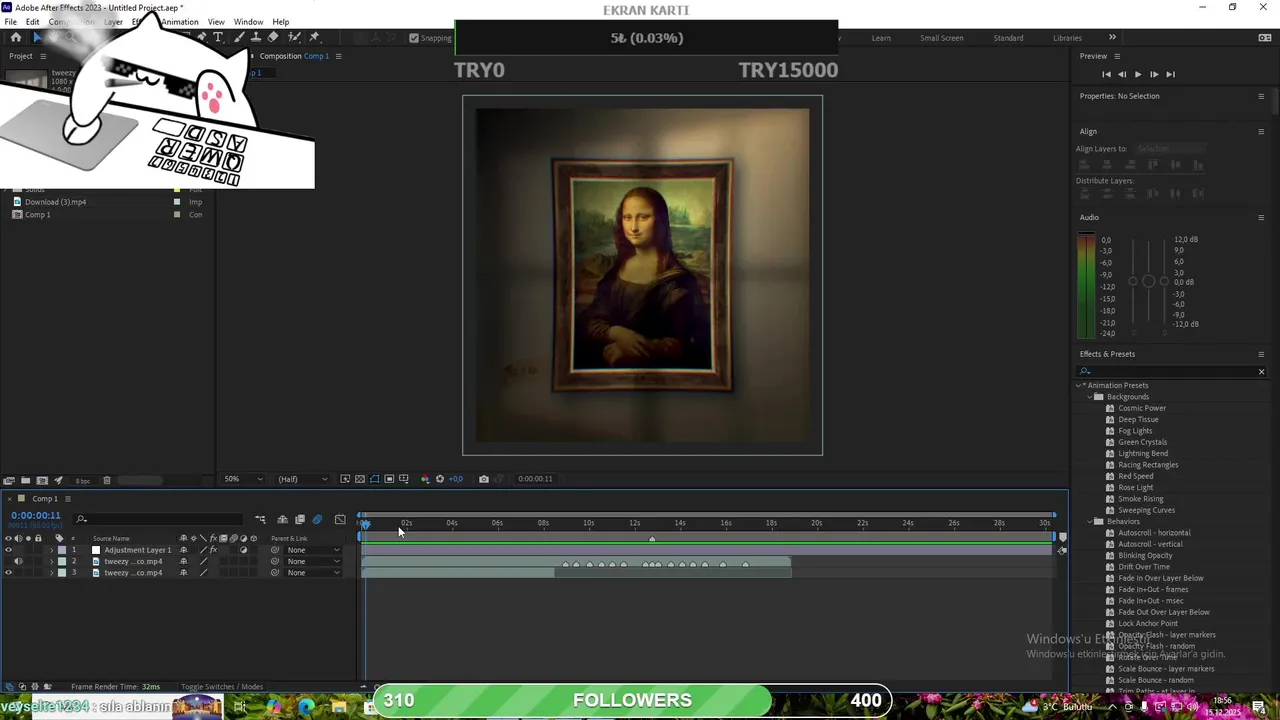Viewport: 1280px width, 720px height.
Task: Click the timeline current time 0:00:00:11
Action: click(36, 515)
